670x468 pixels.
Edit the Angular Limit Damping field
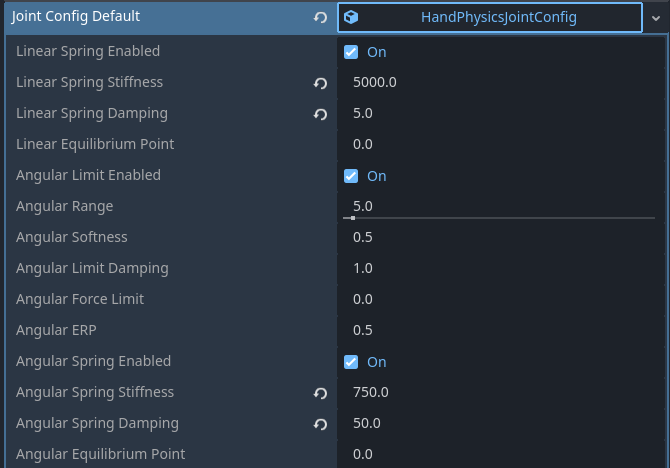(x=500, y=269)
